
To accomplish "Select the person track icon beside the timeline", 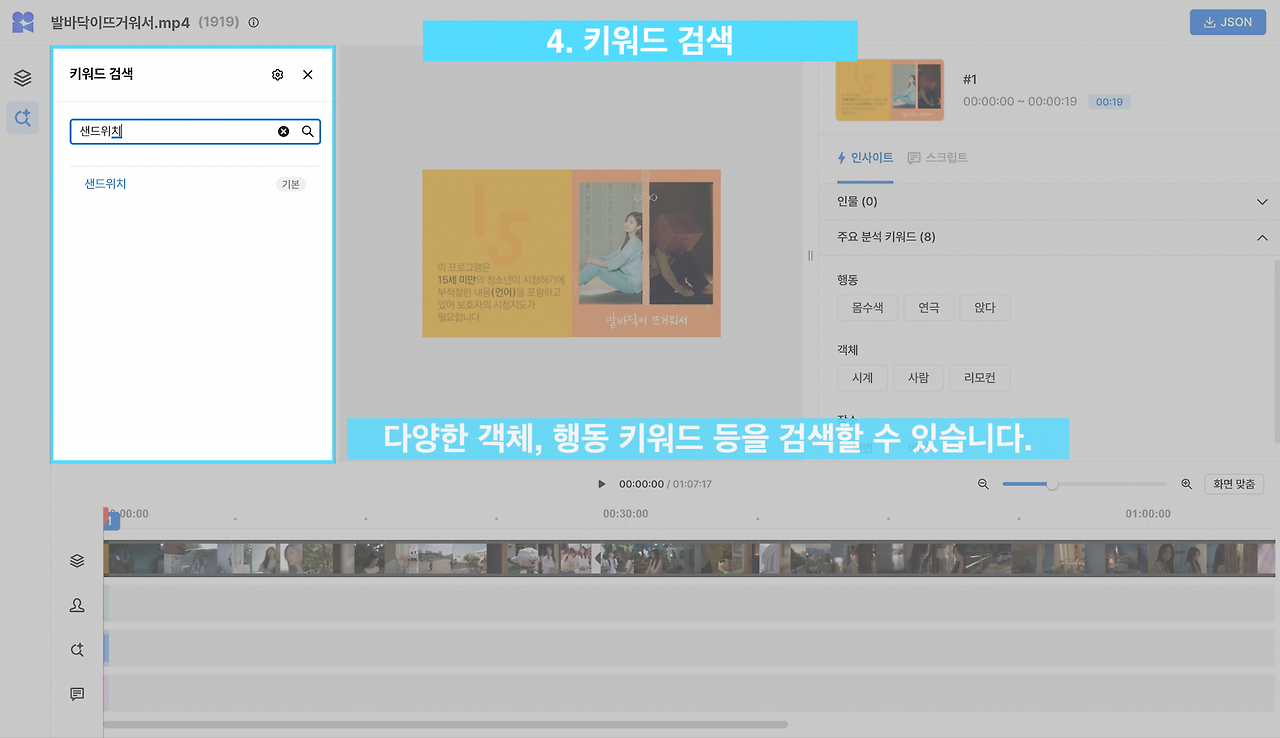I will point(77,605).
